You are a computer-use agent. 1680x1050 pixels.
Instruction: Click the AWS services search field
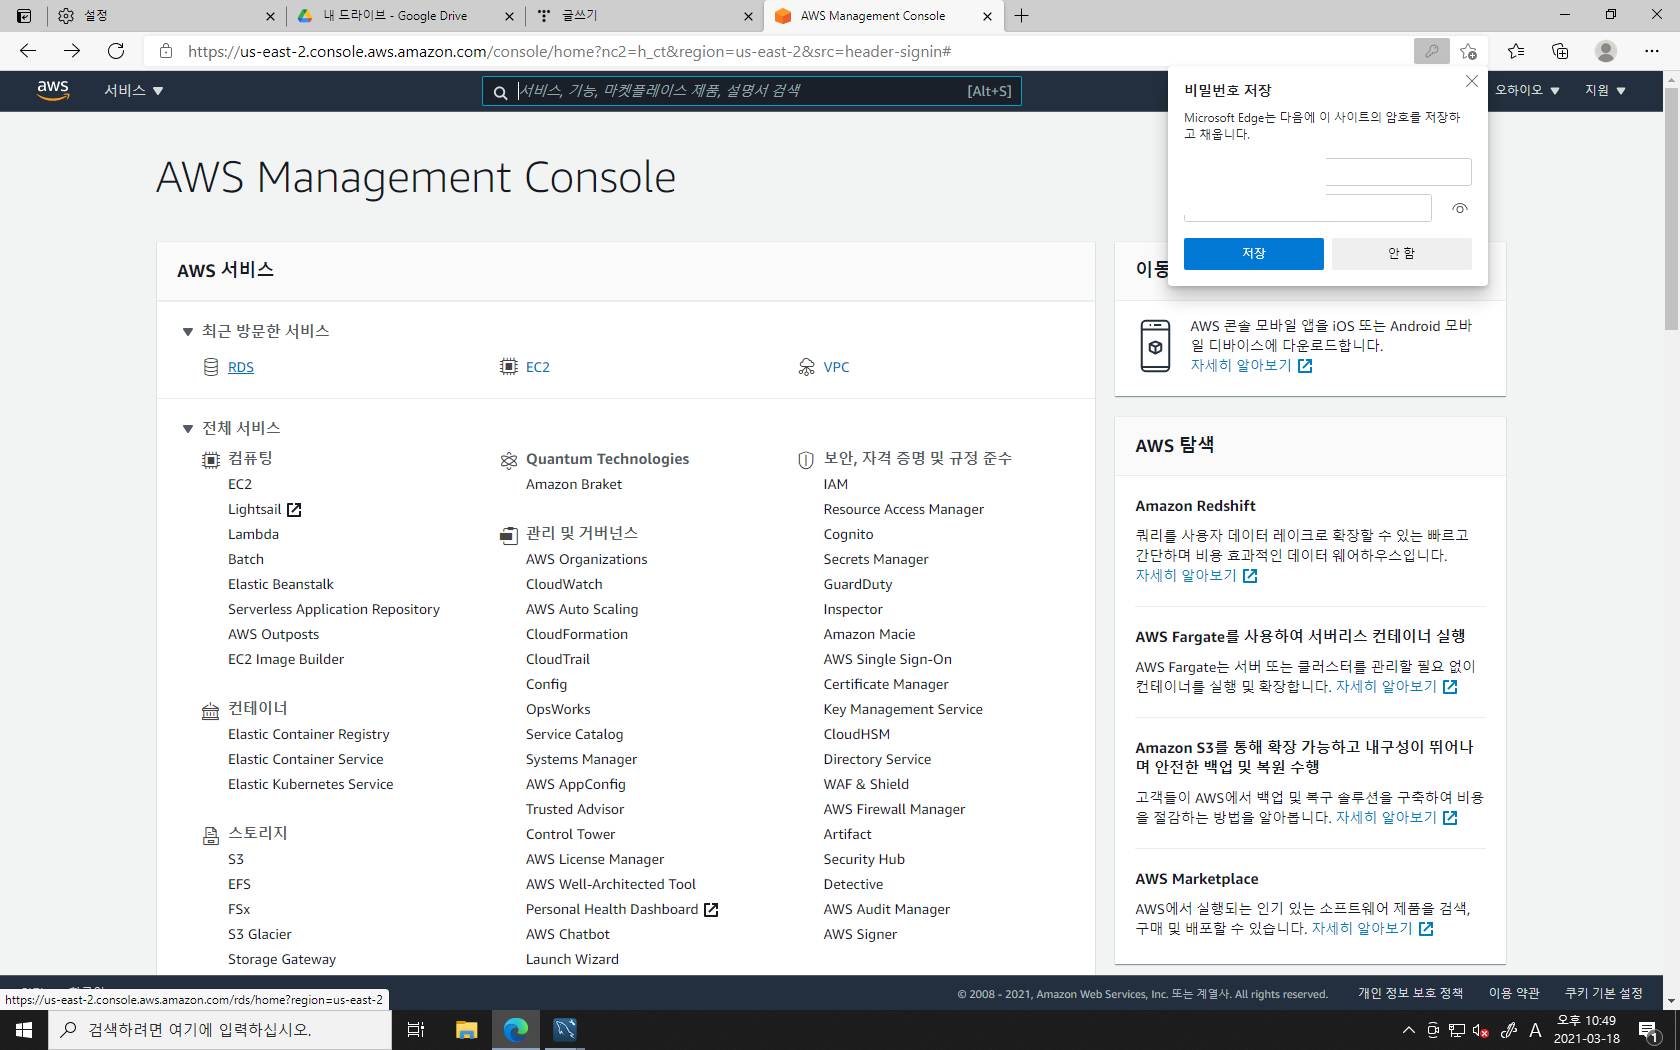[x=751, y=91]
